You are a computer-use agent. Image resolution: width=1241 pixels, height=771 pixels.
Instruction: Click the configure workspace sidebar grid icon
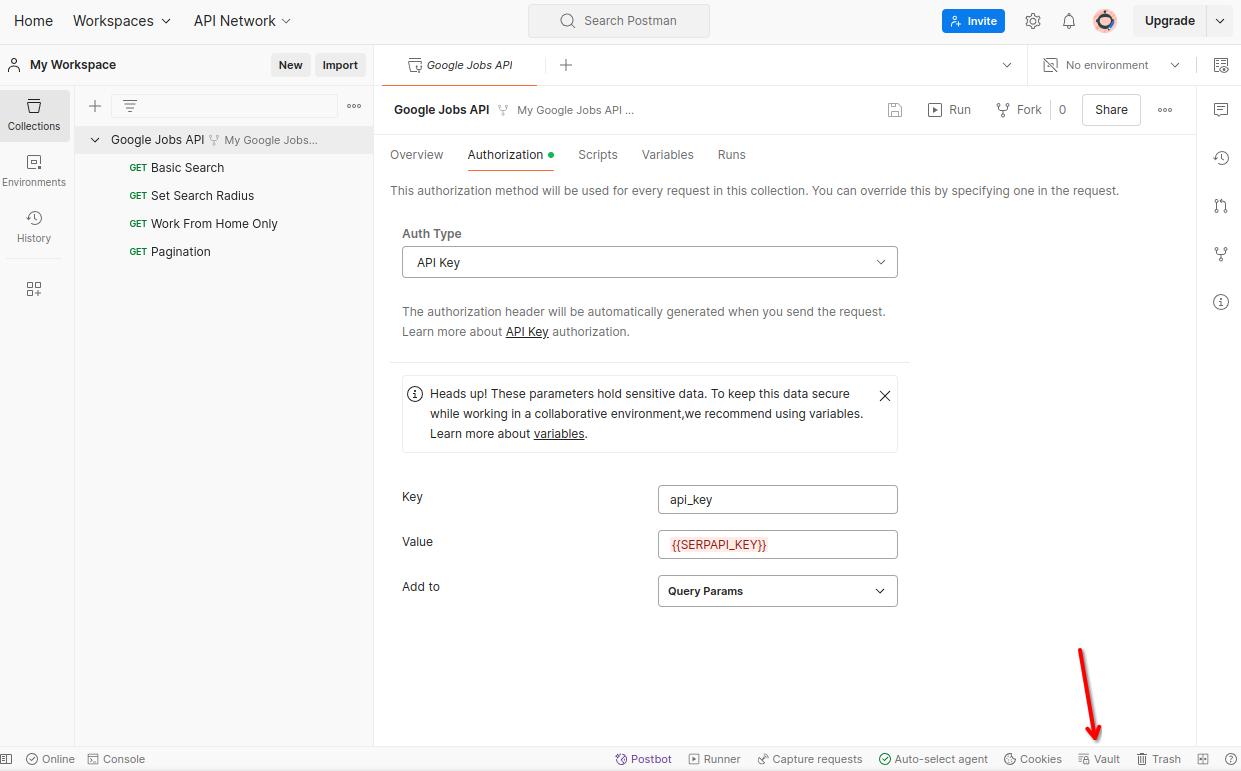coord(34,289)
